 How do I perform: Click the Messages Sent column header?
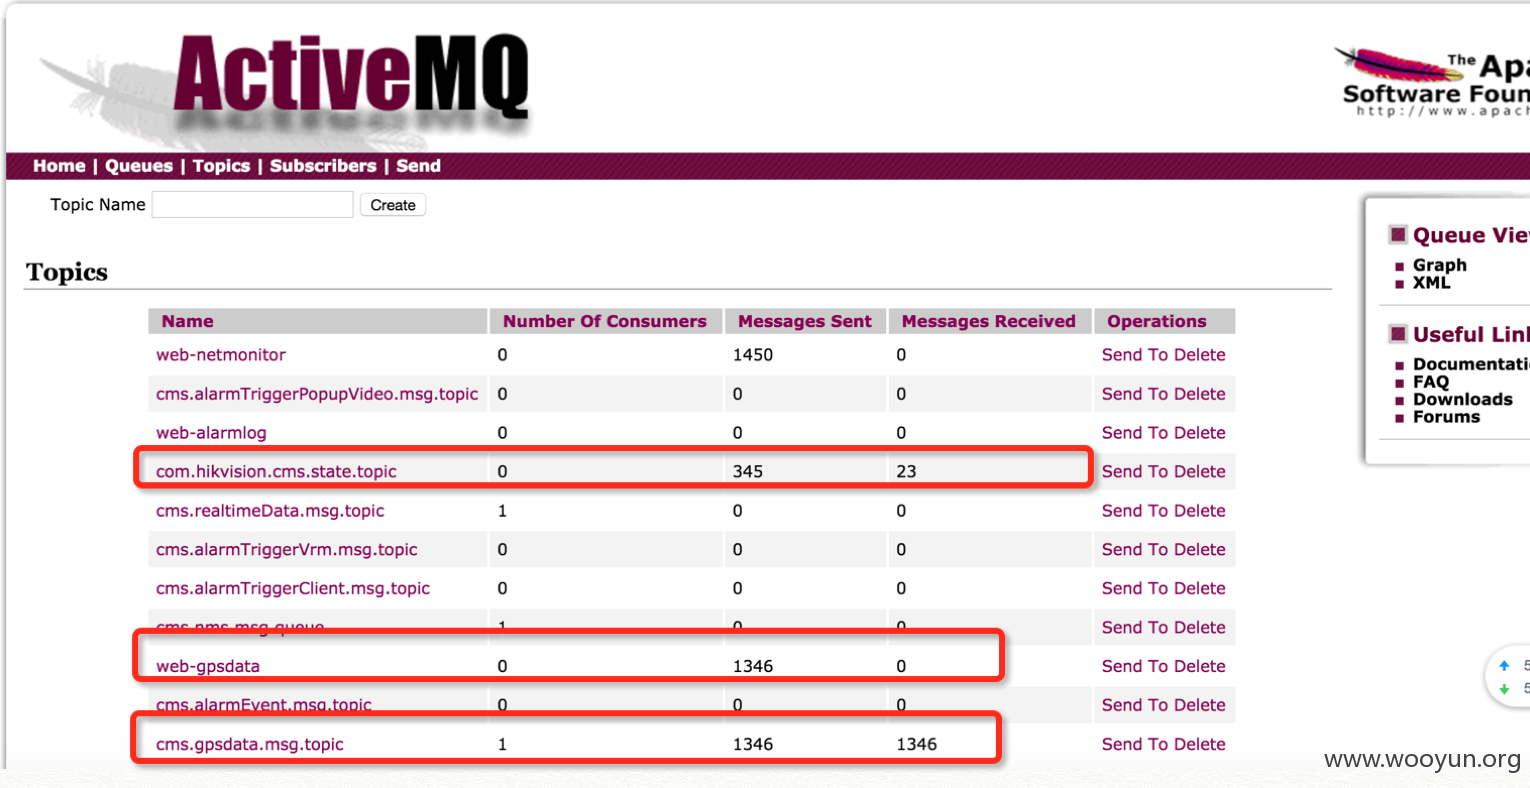[805, 321]
